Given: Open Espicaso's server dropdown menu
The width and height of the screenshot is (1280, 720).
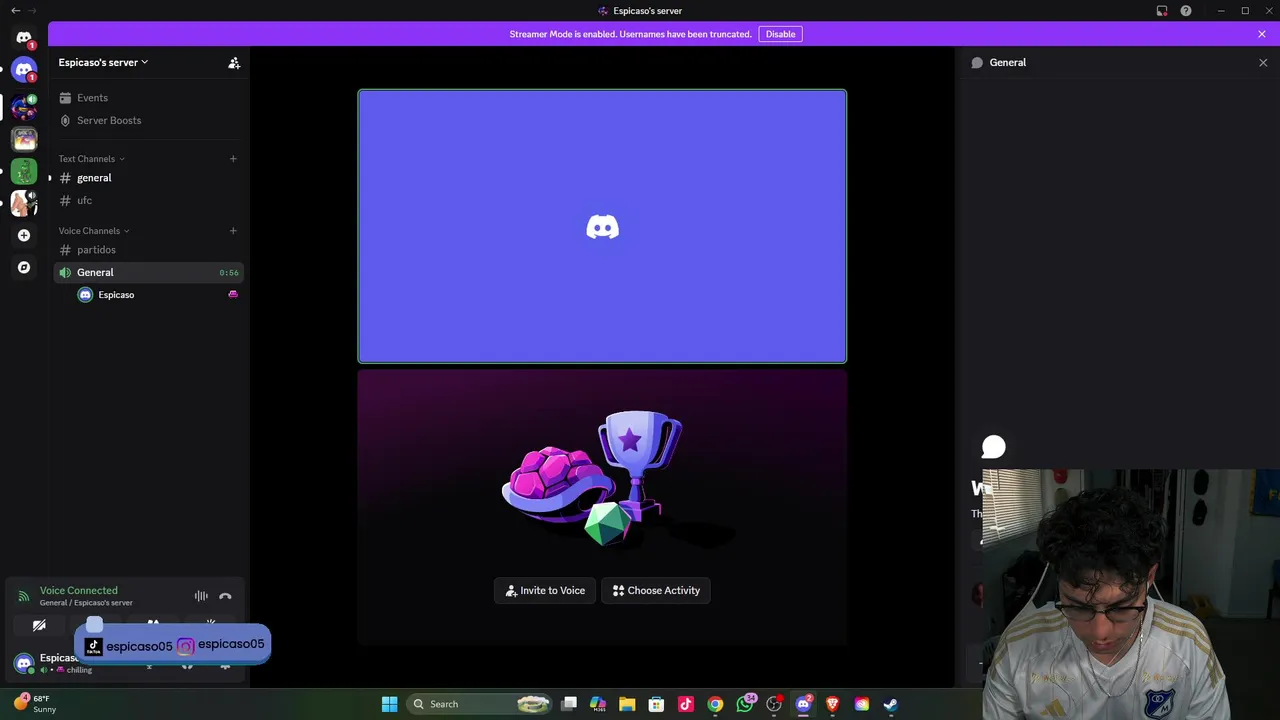Looking at the screenshot, I should (103, 63).
